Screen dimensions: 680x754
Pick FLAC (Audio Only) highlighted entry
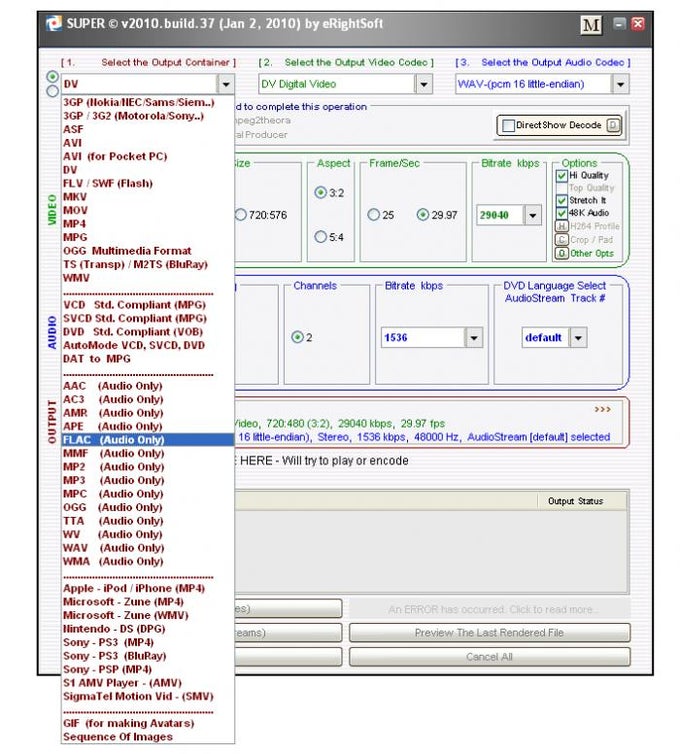tap(148, 440)
